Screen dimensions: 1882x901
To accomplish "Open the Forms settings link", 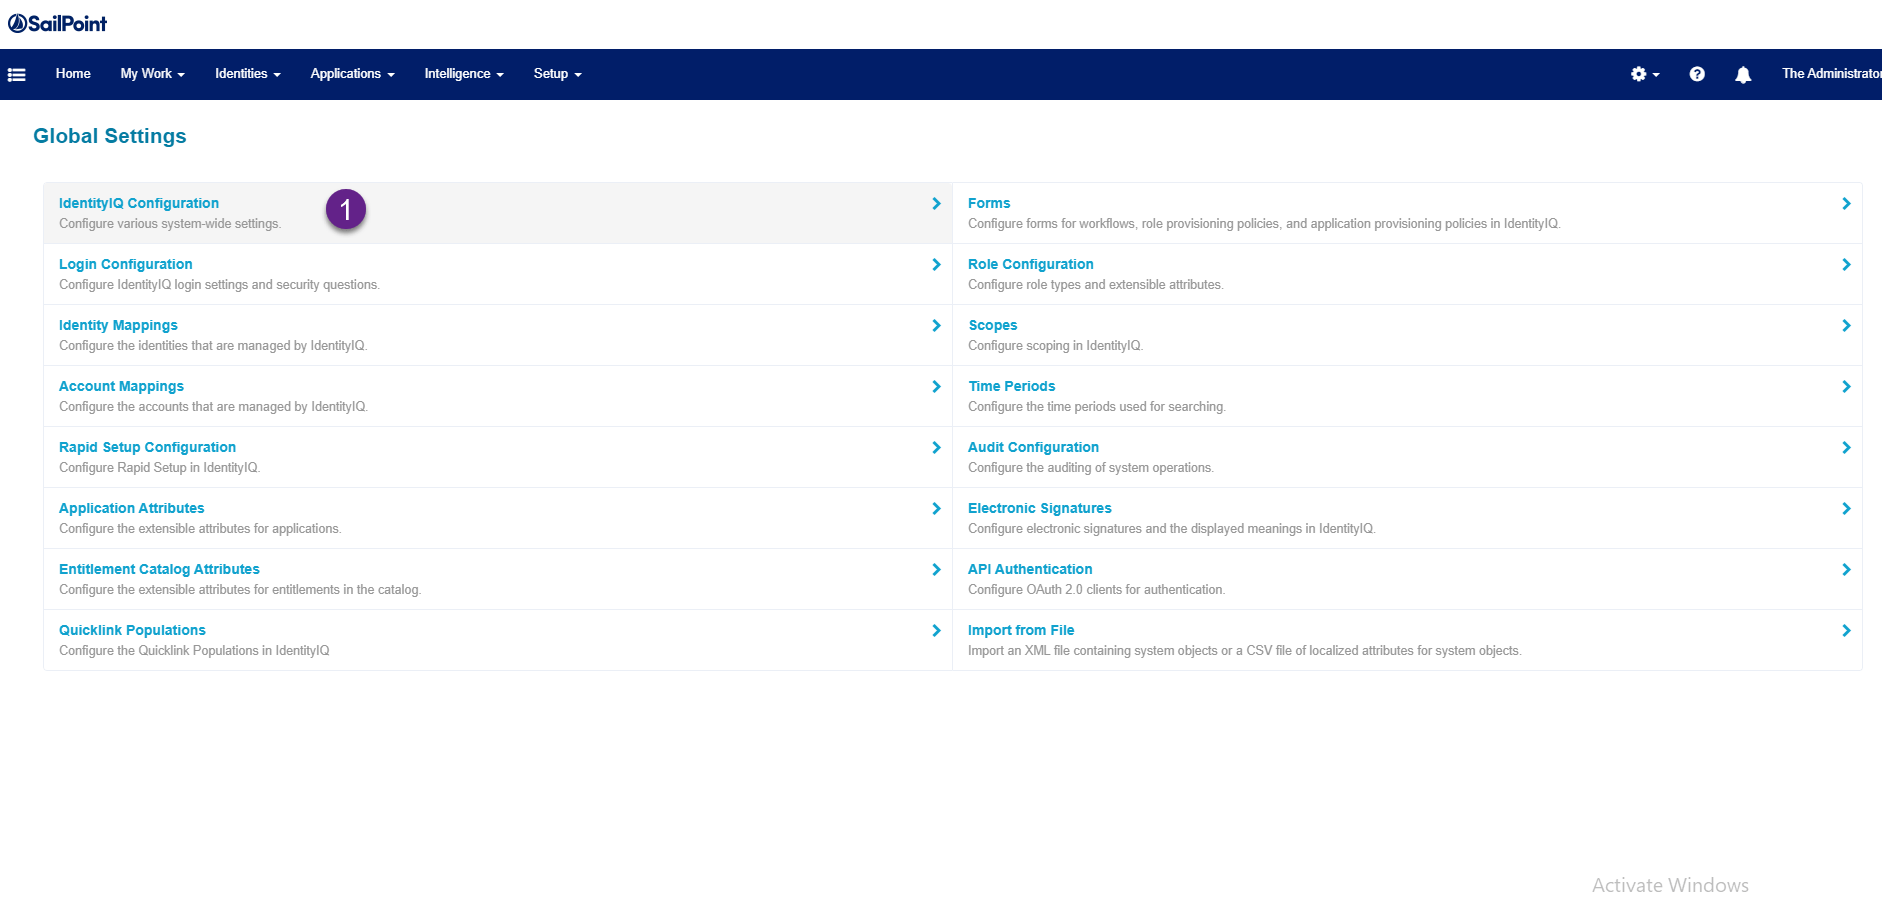I will pyautogui.click(x=989, y=203).
